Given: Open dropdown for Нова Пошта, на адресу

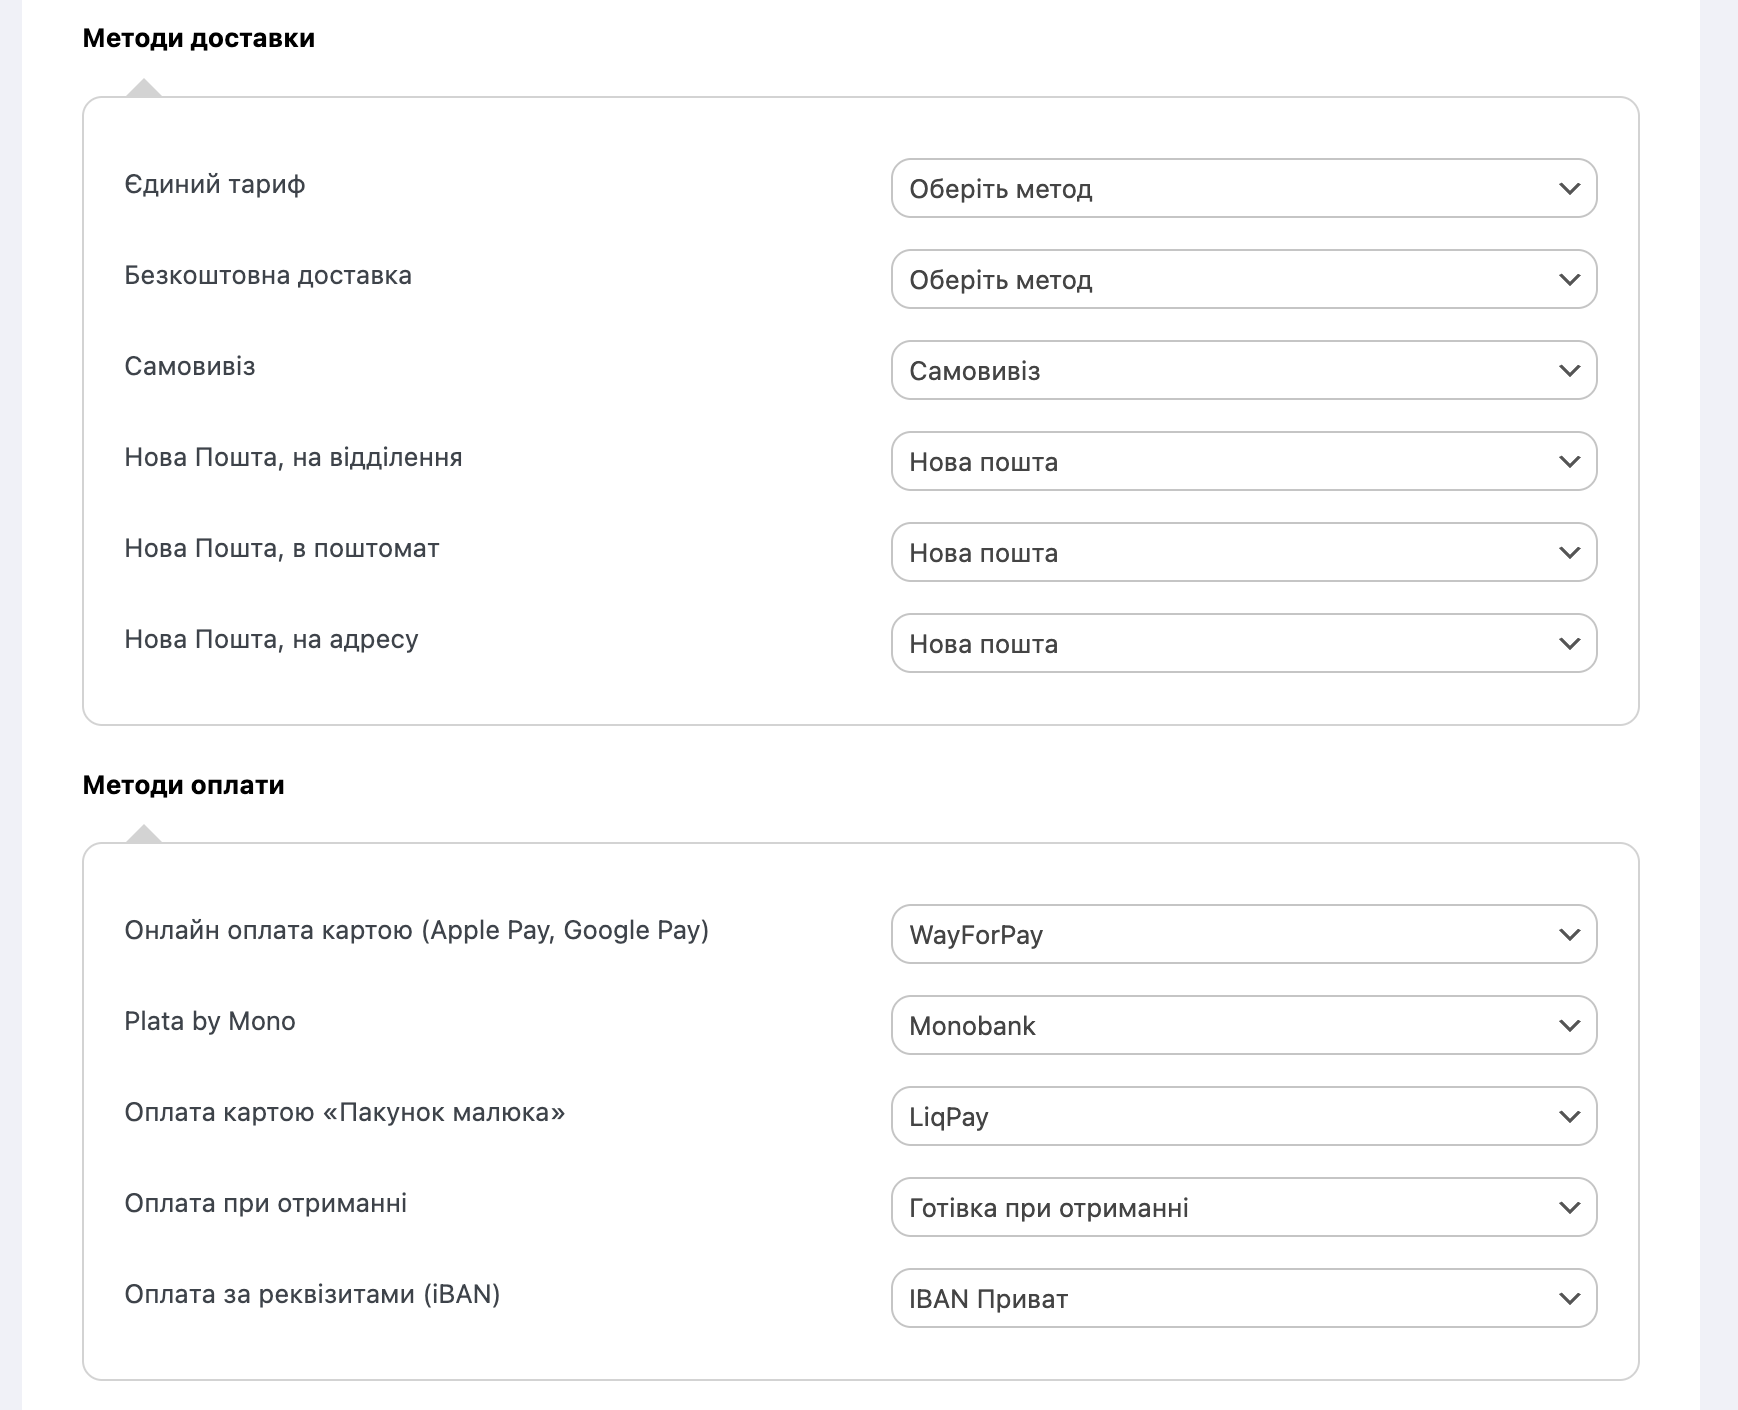Looking at the screenshot, I should [x=1243, y=643].
